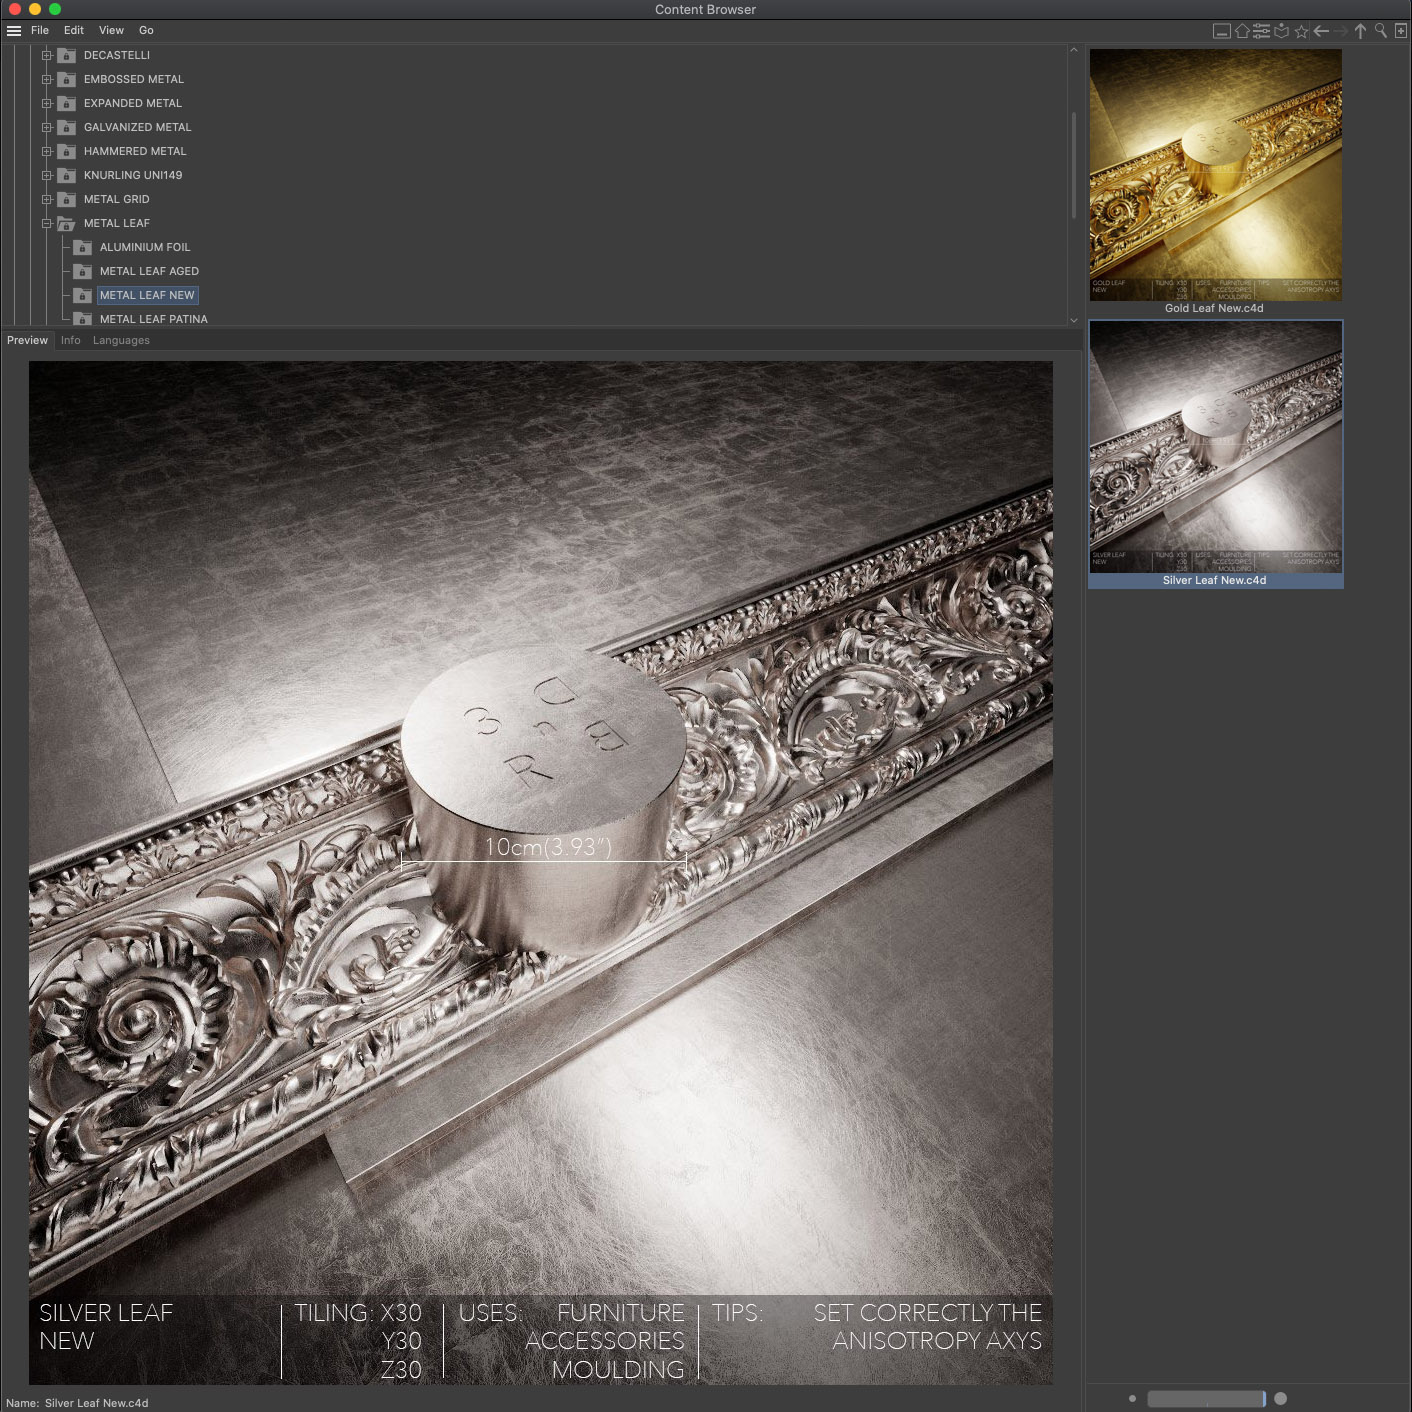This screenshot has width=1412, height=1412.
Task: Click the new window plus icon
Action: (x=1401, y=31)
